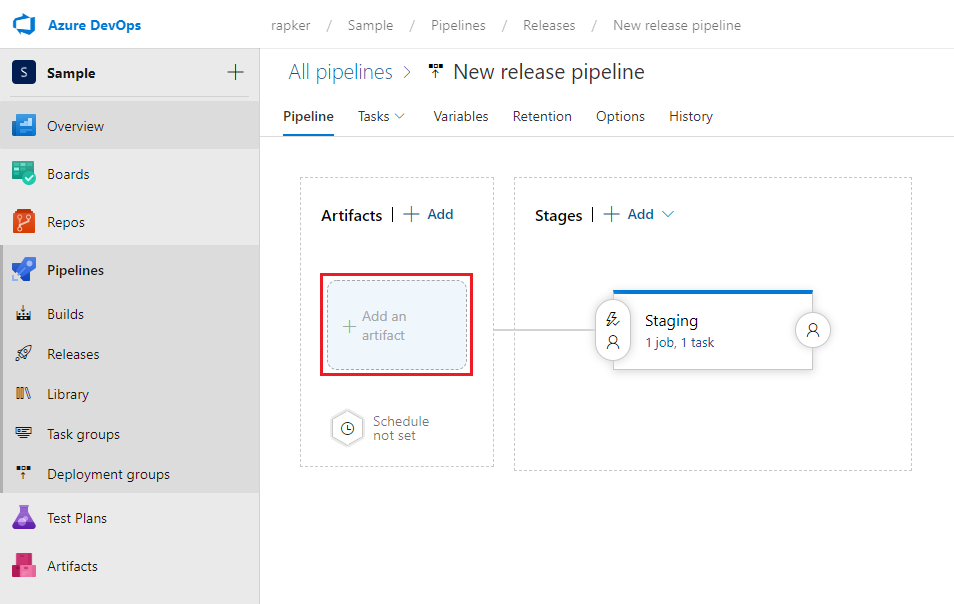Click the Builds icon in sidebar
The image size is (954, 604).
coord(24,313)
